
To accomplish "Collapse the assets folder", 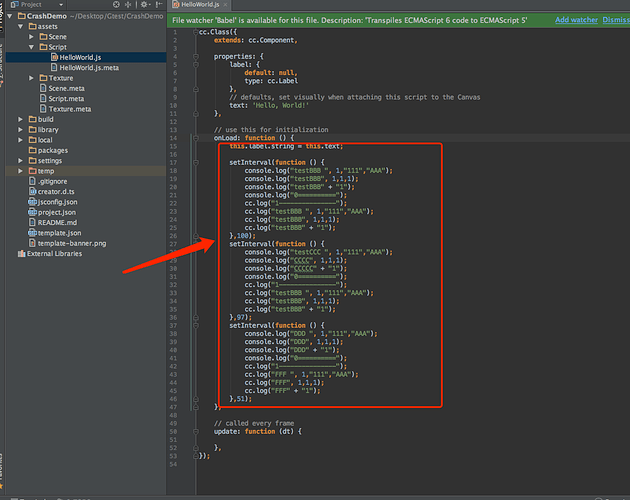I will tap(19, 26).
